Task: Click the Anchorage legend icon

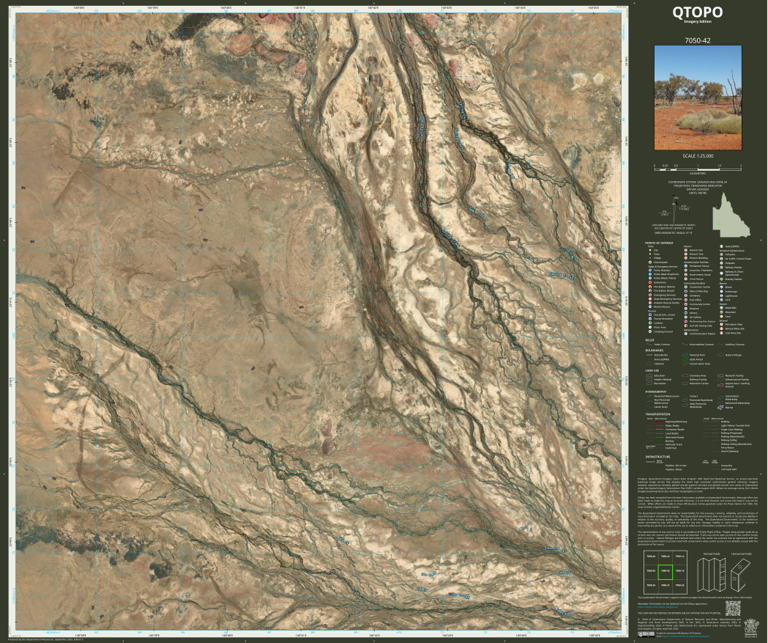Action: tap(721, 291)
